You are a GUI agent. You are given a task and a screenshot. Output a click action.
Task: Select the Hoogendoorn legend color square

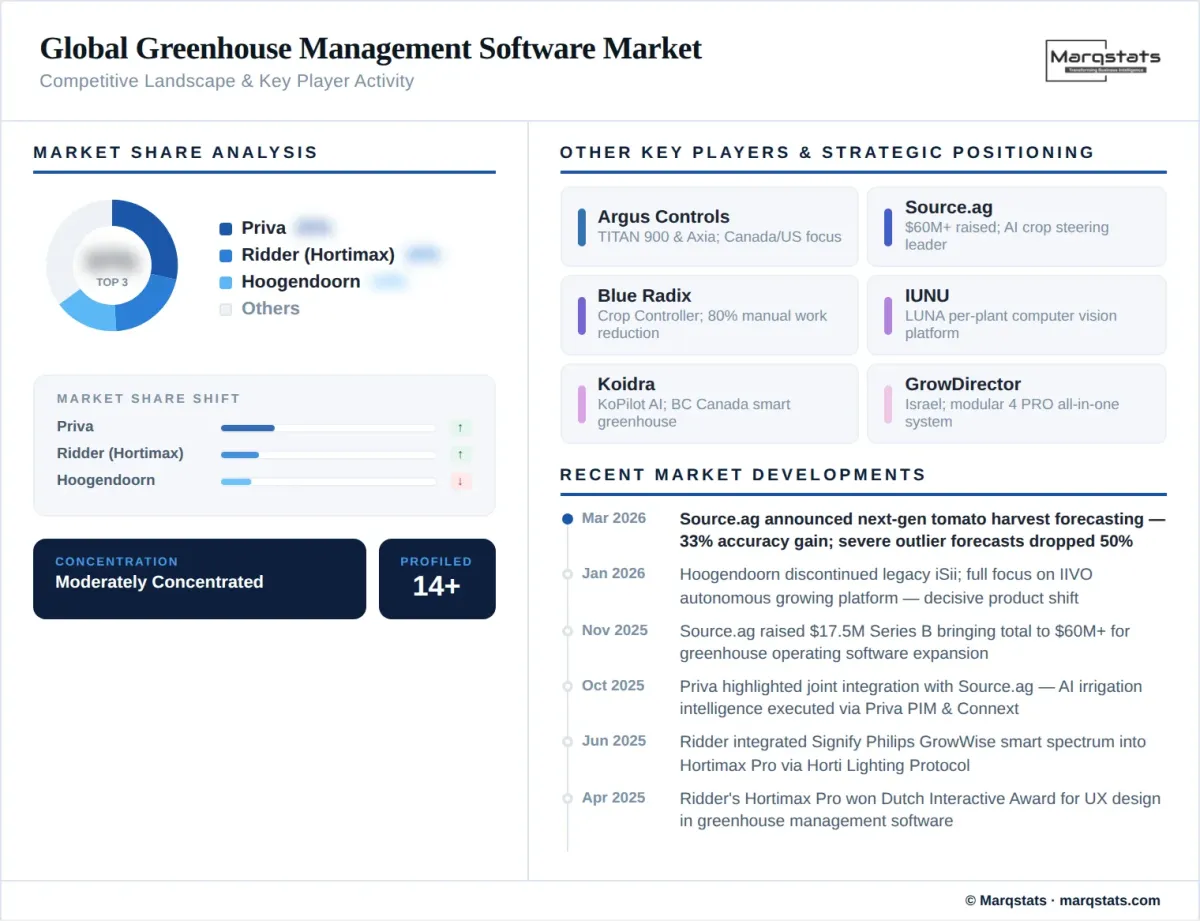point(226,281)
